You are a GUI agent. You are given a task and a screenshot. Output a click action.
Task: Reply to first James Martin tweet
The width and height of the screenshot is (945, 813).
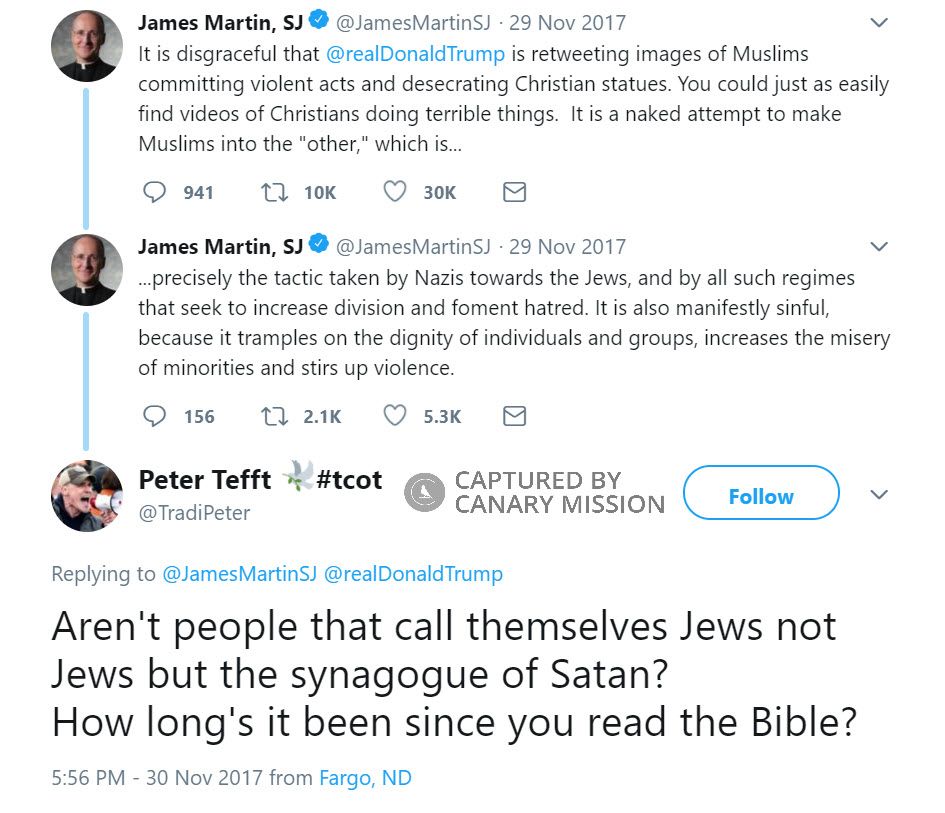pos(154,192)
